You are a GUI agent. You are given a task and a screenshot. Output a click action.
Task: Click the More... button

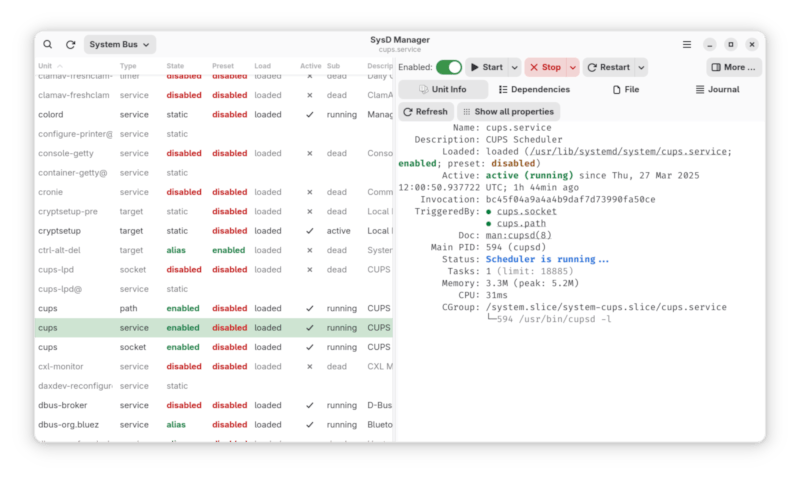point(734,67)
